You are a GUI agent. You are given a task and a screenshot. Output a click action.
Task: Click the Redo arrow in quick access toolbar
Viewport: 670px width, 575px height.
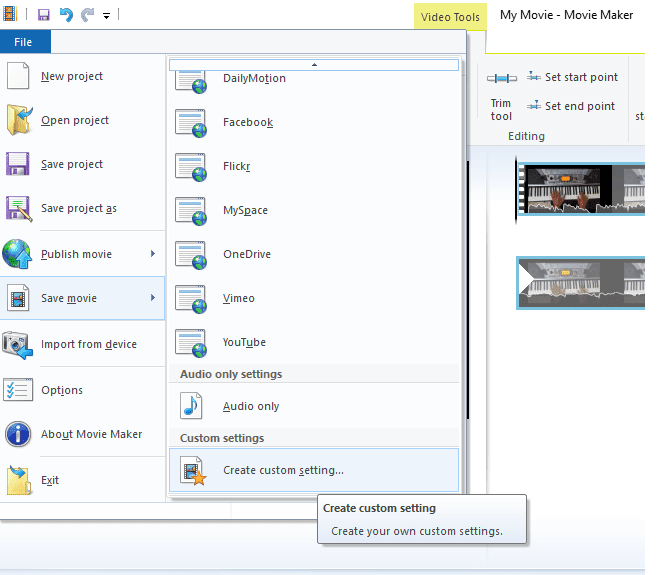point(88,15)
